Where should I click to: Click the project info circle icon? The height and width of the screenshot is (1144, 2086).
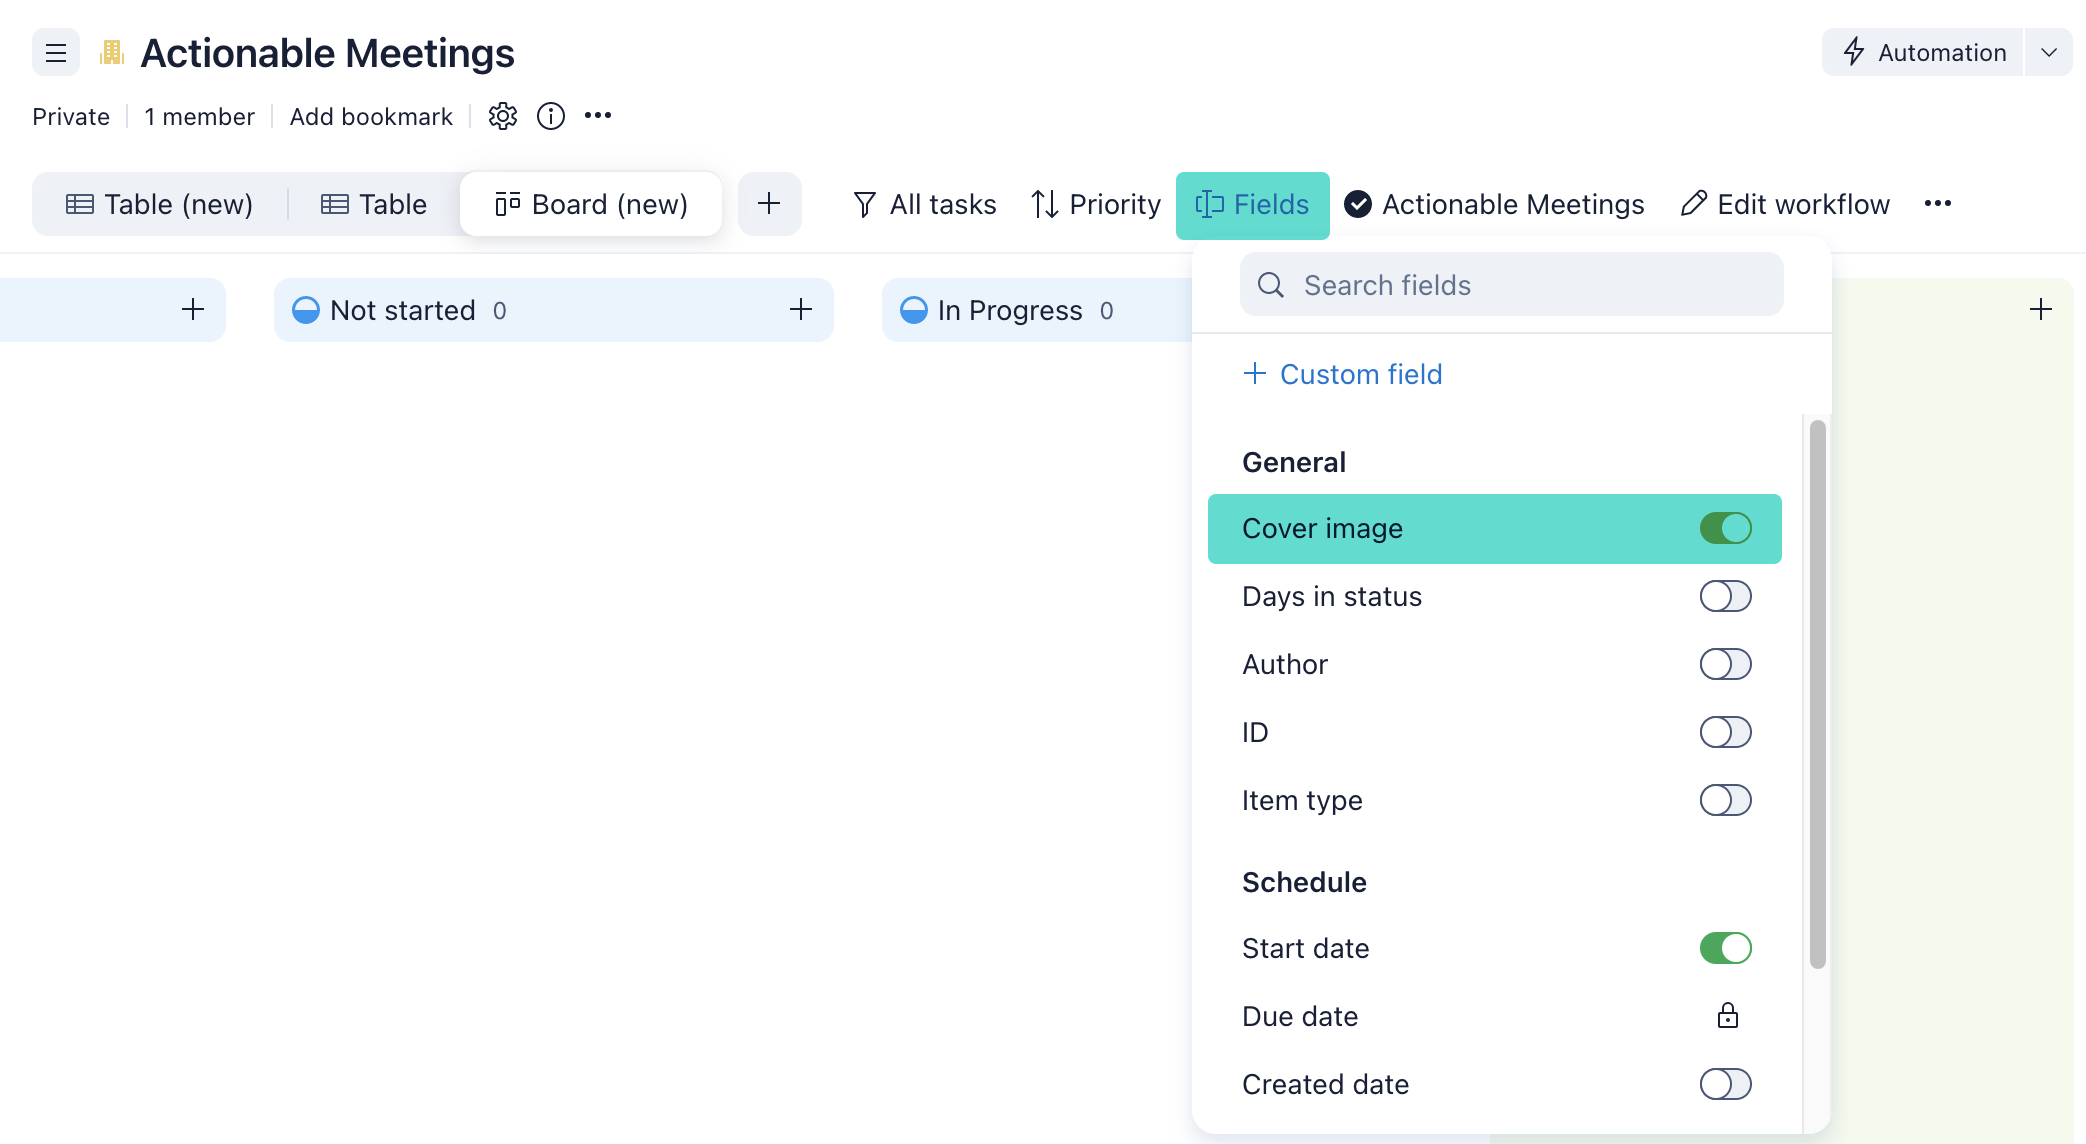(x=551, y=116)
